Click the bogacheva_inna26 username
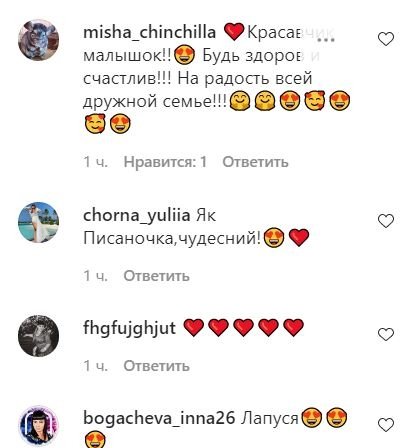The height and width of the screenshot is (448, 406). click(159, 418)
